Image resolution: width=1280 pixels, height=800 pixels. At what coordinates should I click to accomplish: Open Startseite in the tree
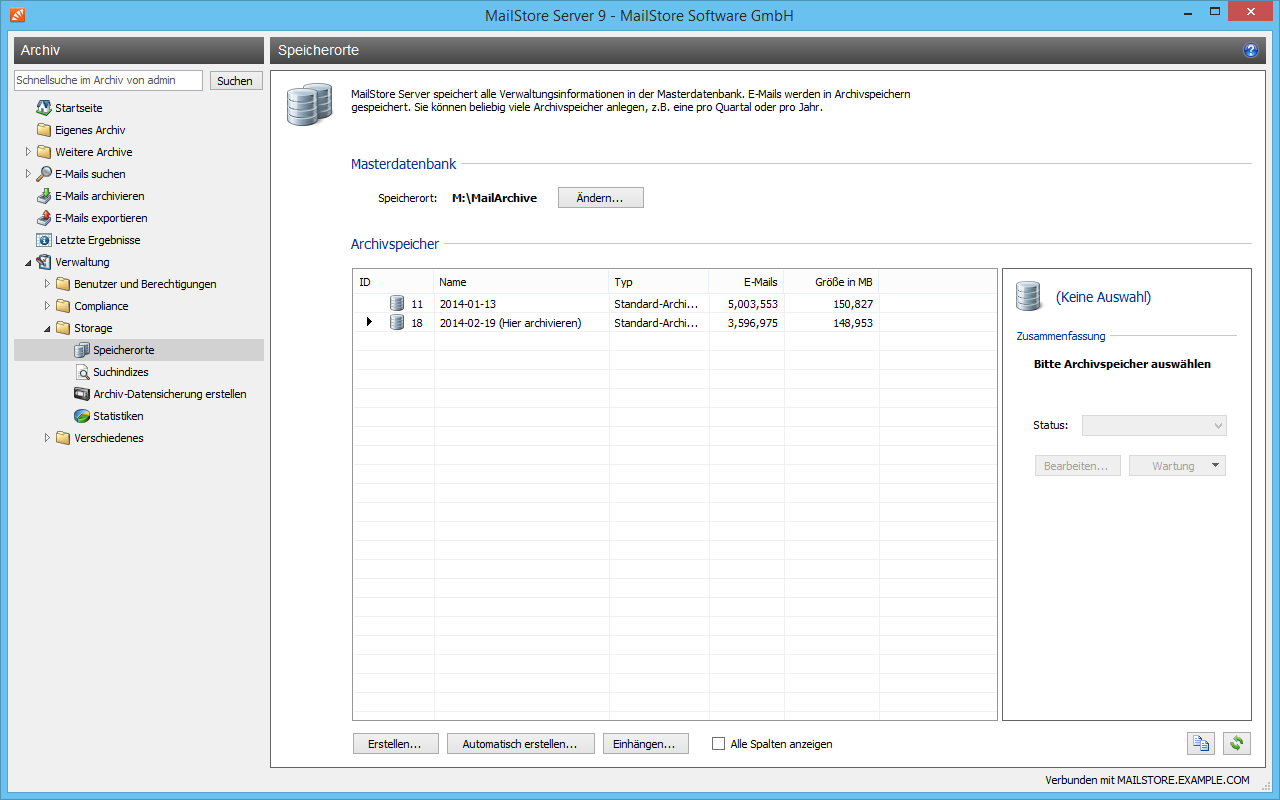pyautogui.click(x=78, y=108)
